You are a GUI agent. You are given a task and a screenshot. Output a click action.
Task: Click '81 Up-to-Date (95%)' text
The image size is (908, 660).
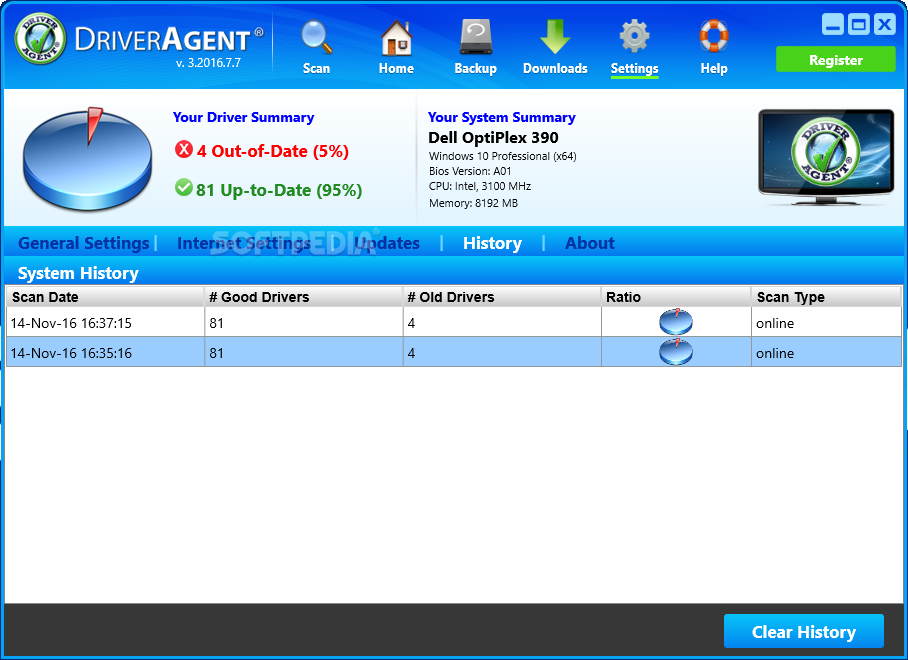click(279, 190)
